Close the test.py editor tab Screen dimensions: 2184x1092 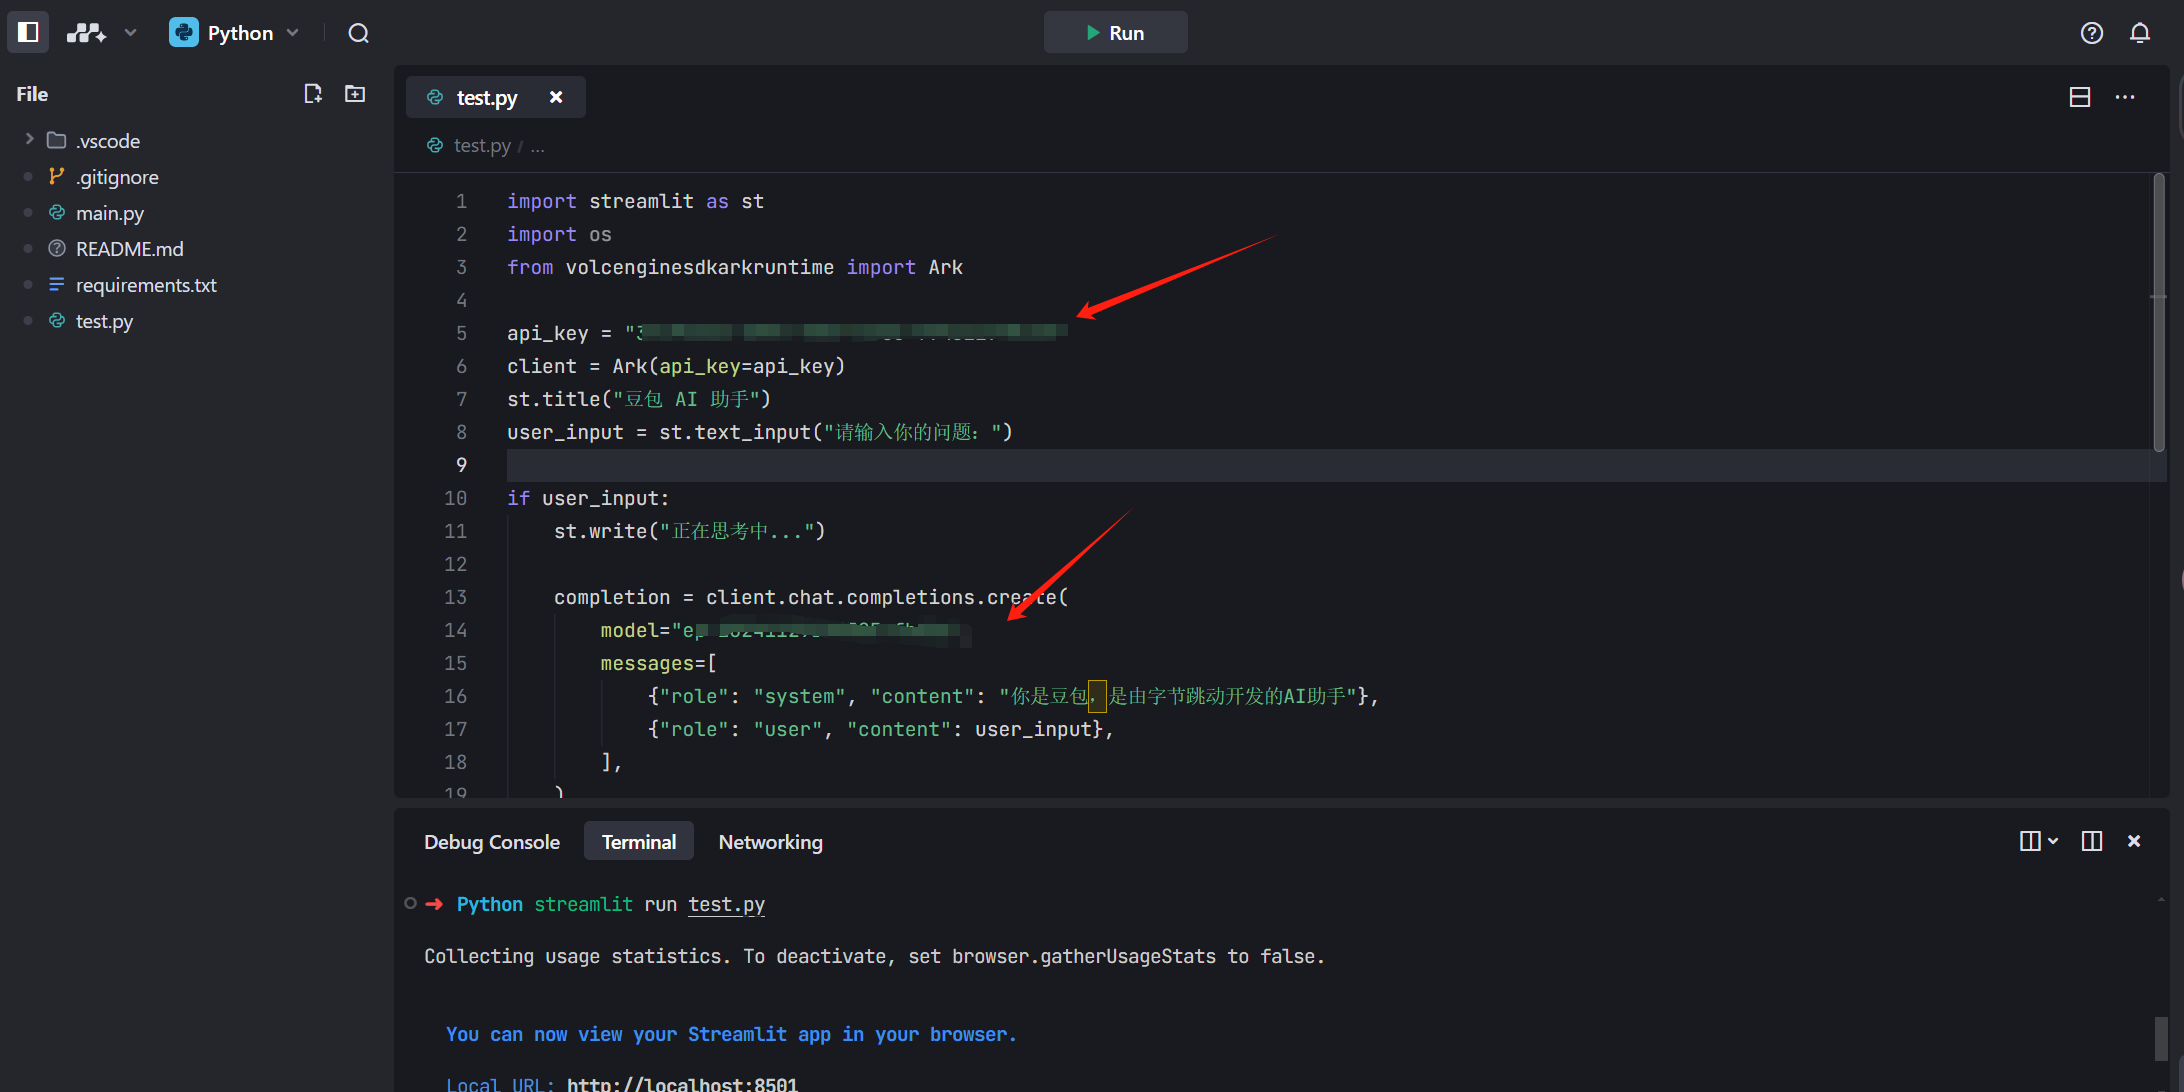pos(556,97)
